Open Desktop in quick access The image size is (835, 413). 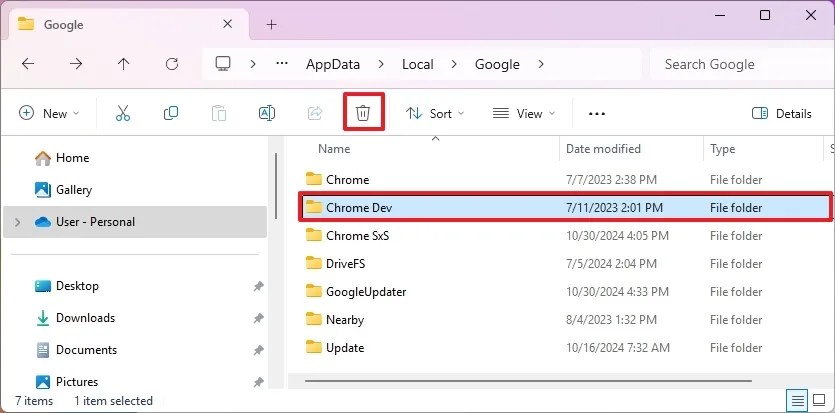point(67,286)
